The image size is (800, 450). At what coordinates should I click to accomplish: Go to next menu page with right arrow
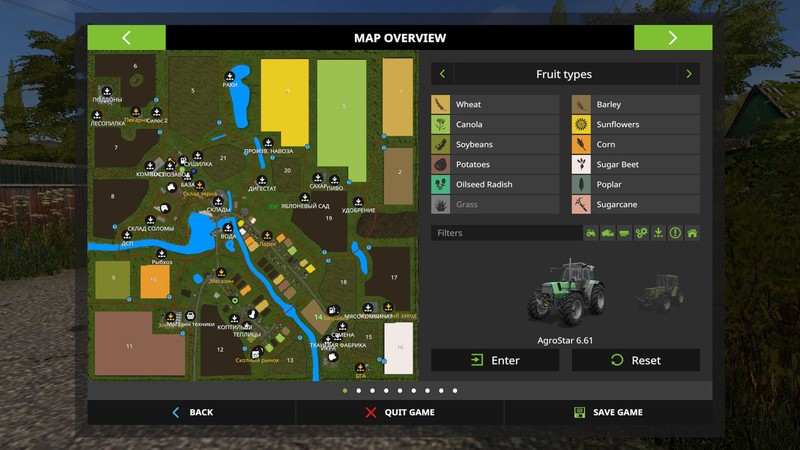click(673, 38)
